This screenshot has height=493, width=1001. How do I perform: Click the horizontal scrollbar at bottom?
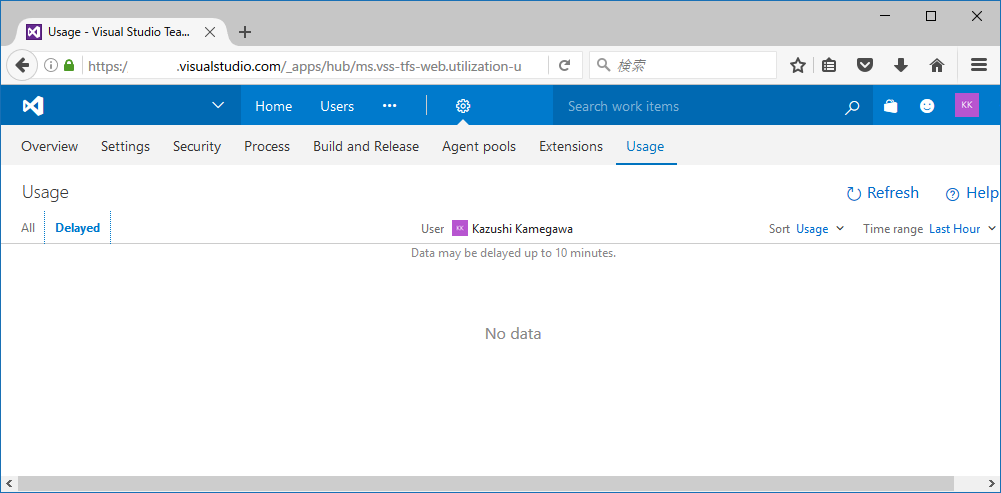point(484,483)
